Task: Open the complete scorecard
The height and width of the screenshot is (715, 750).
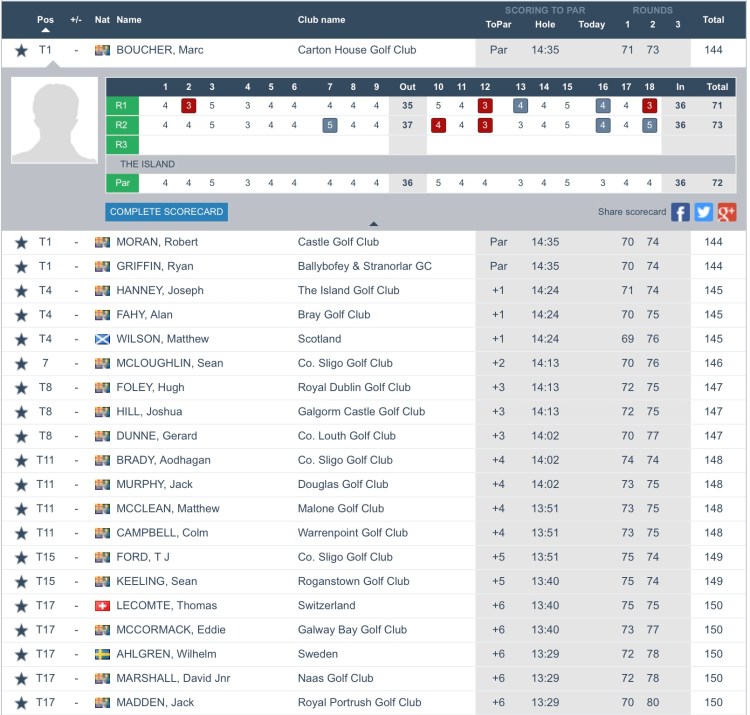Action: (166, 212)
